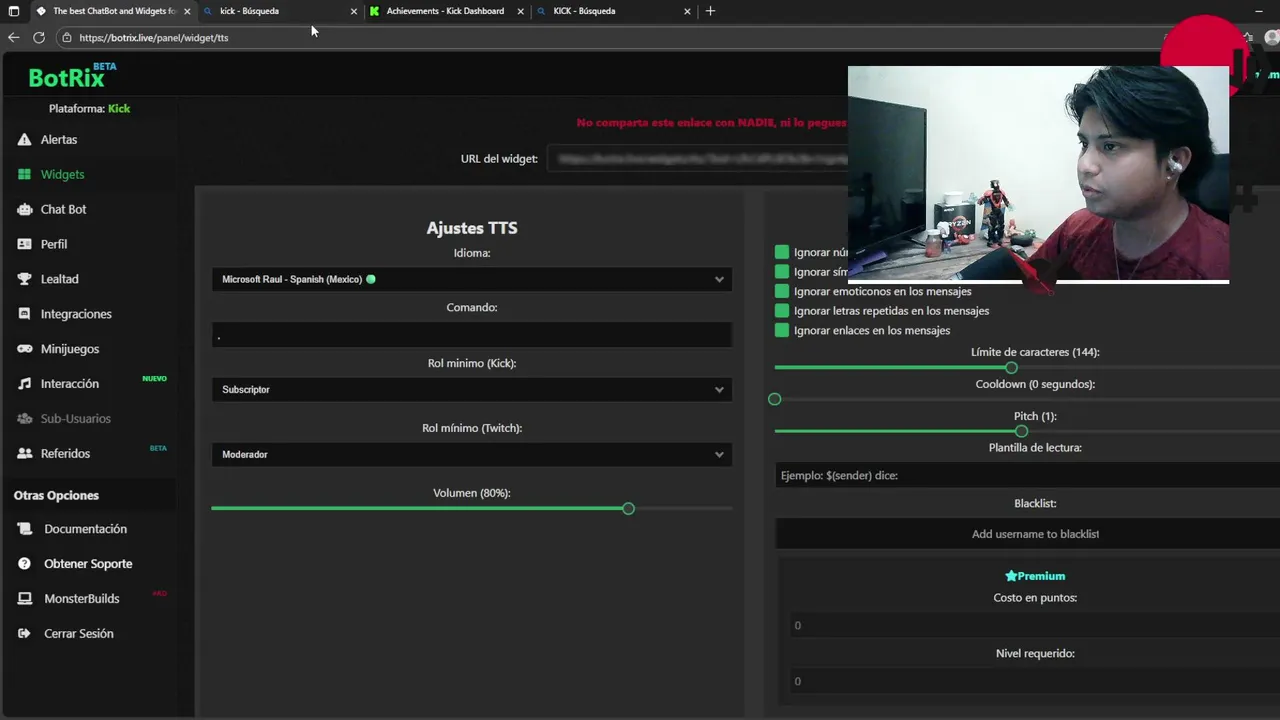Click the Pitch slider handle
Screen dimensions: 1280x720
tap(1021, 432)
